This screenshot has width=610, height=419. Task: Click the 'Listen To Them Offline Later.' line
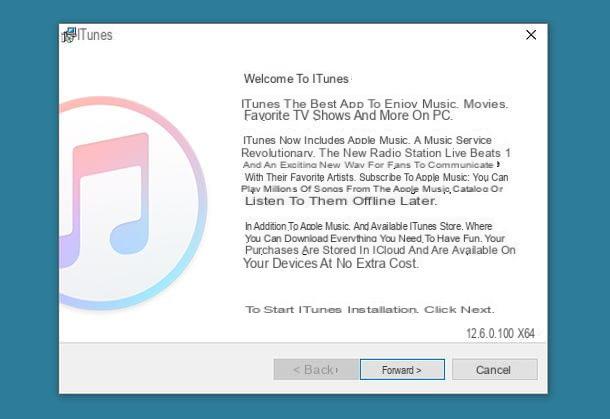pos(341,201)
